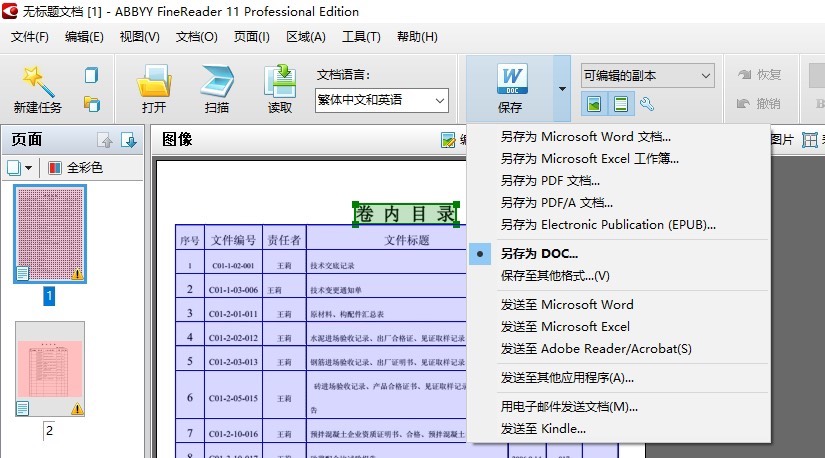Click the 读取 recognize document icon
The image size is (825, 458).
tap(280, 80)
